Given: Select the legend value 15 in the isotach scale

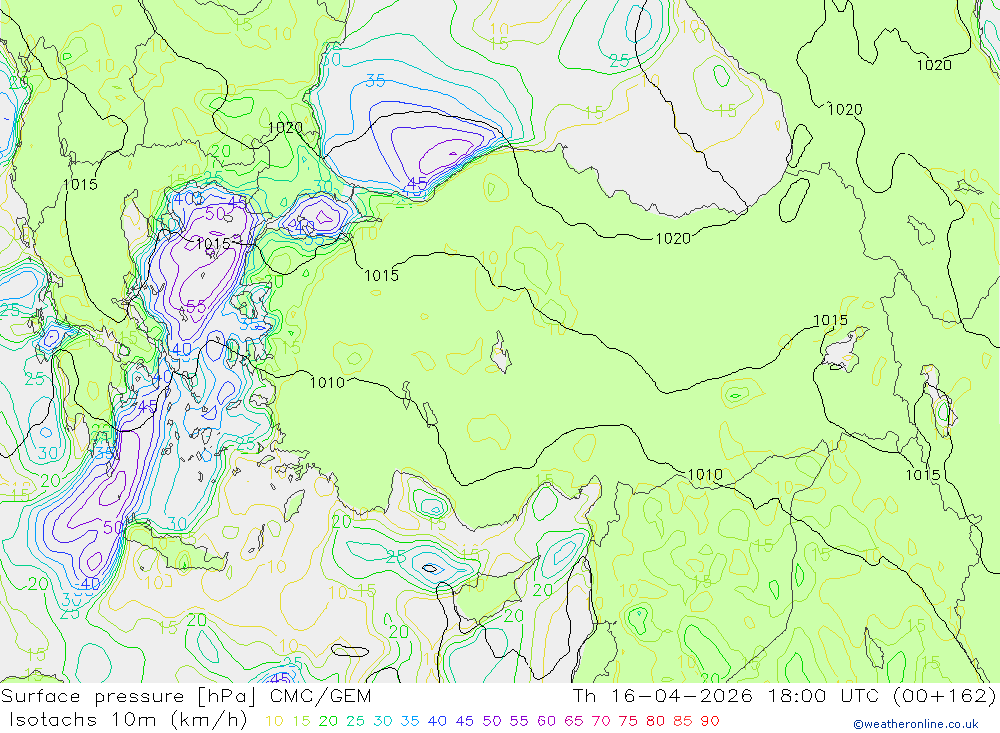Looking at the screenshot, I should tap(302, 722).
